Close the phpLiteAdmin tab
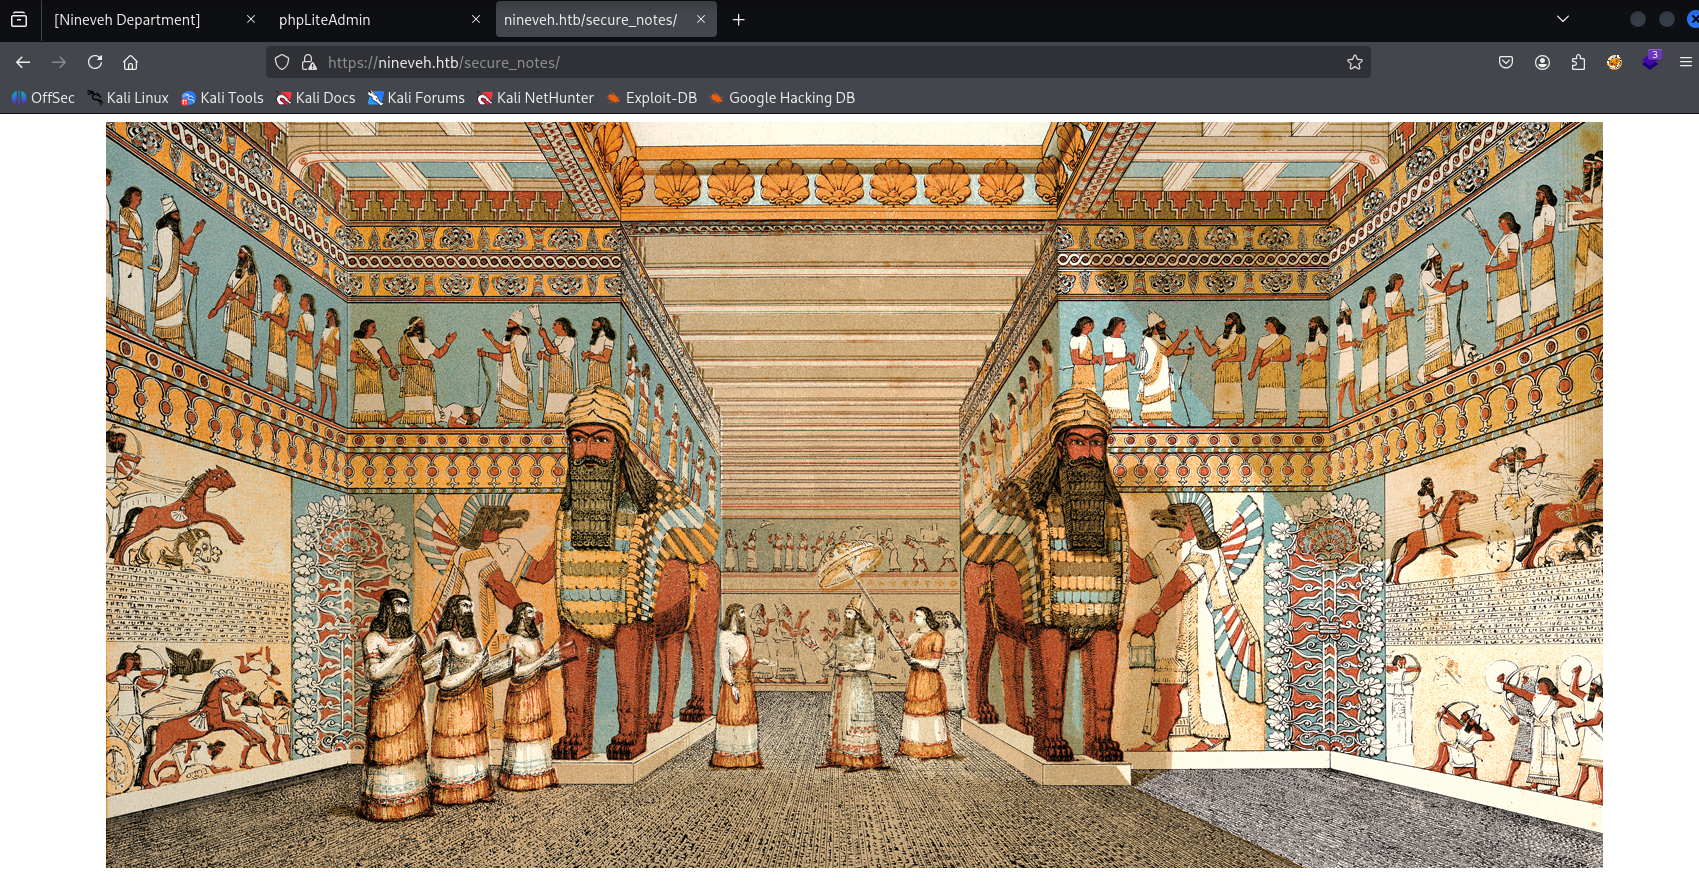 476,19
